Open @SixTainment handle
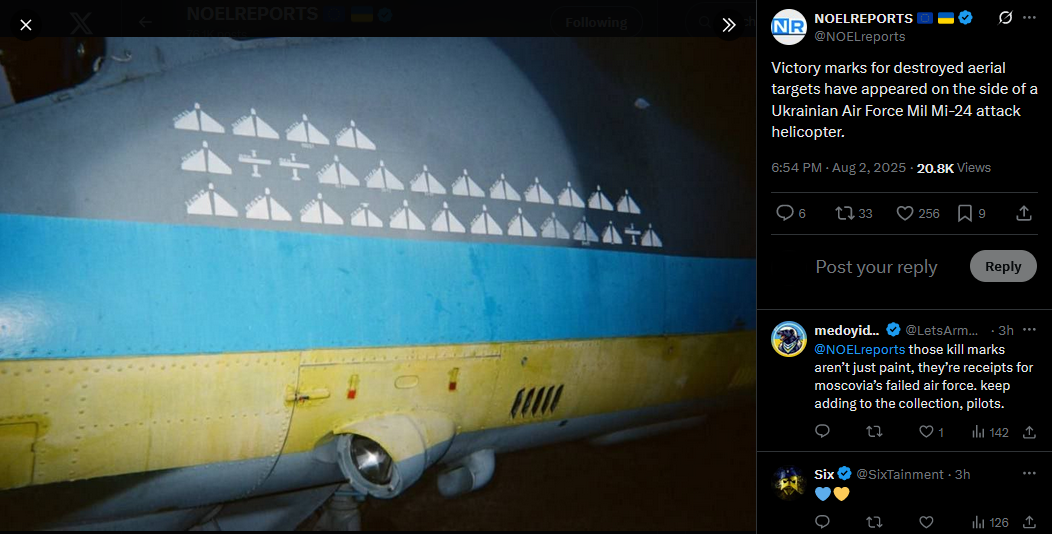Viewport: 1052px width, 534px height. [898, 474]
